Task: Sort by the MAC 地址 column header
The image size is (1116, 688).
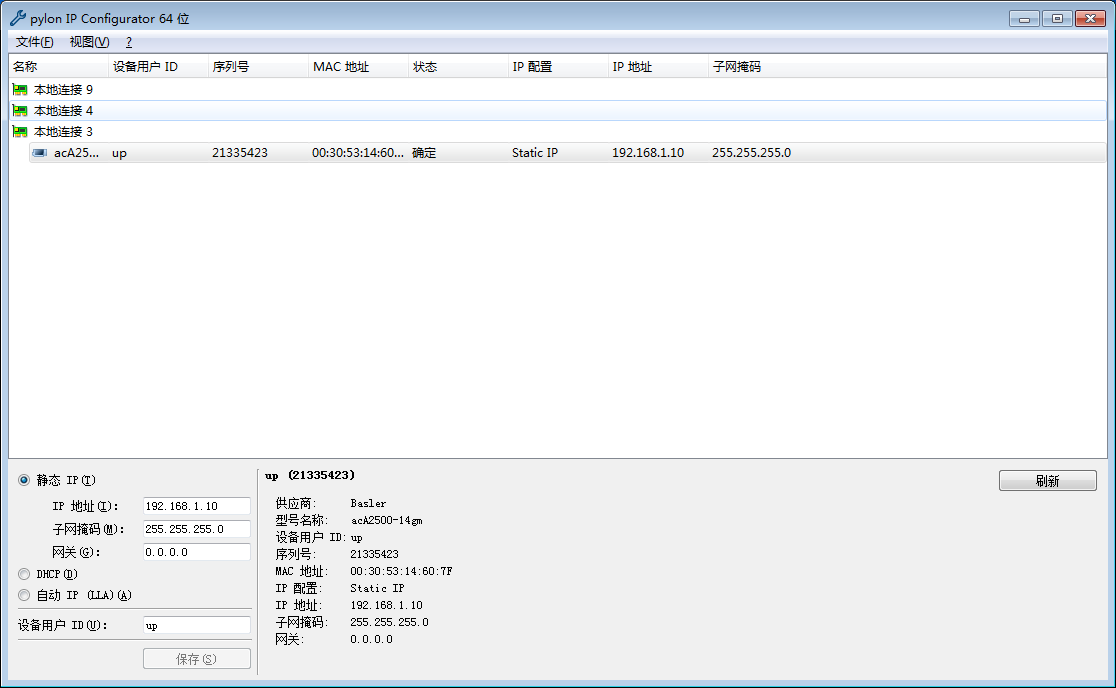Action: coord(357,67)
